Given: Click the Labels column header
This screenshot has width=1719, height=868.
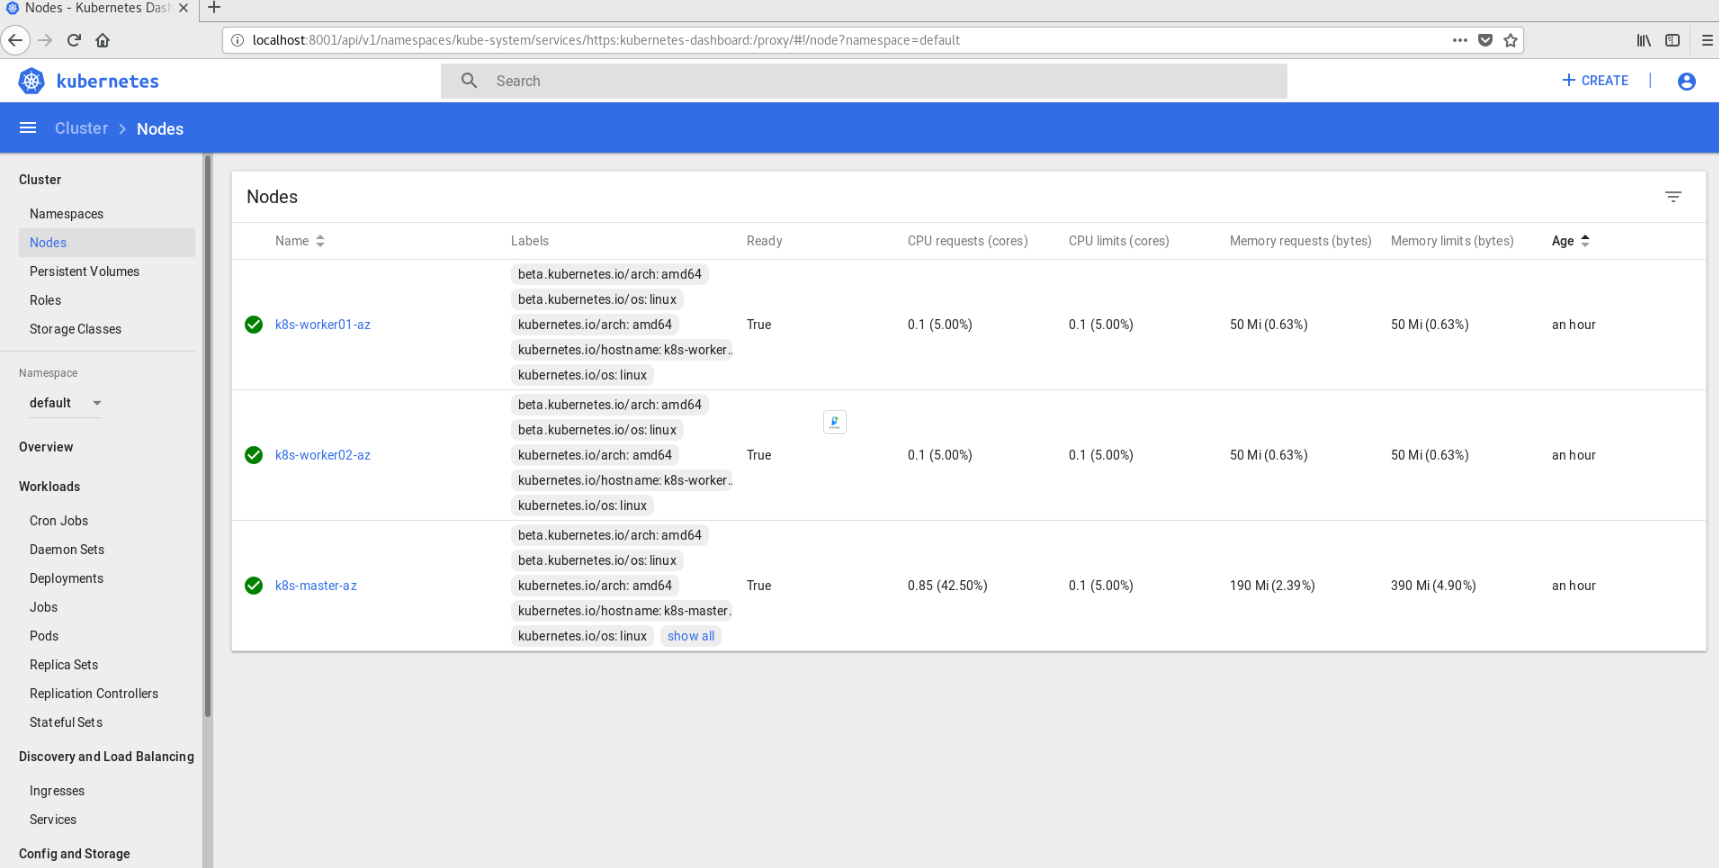Looking at the screenshot, I should (529, 241).
